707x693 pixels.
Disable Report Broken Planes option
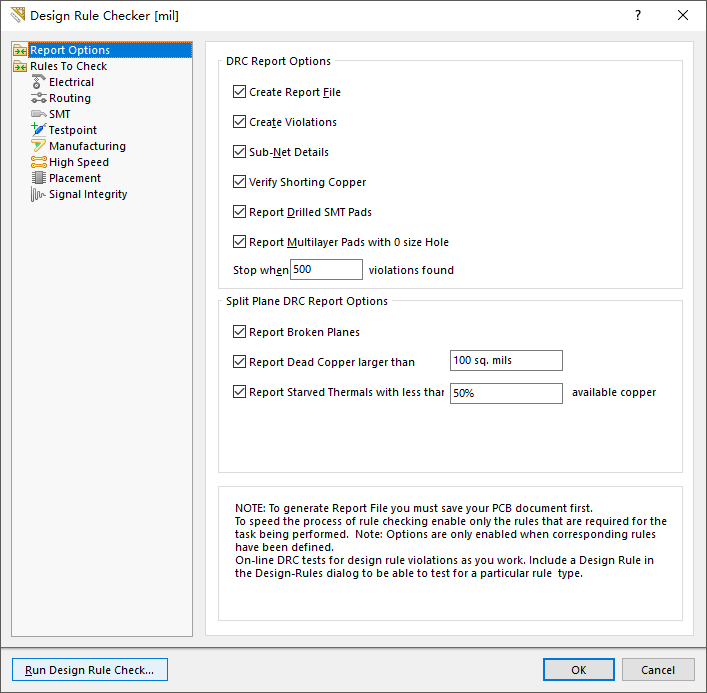coord(239,332)
